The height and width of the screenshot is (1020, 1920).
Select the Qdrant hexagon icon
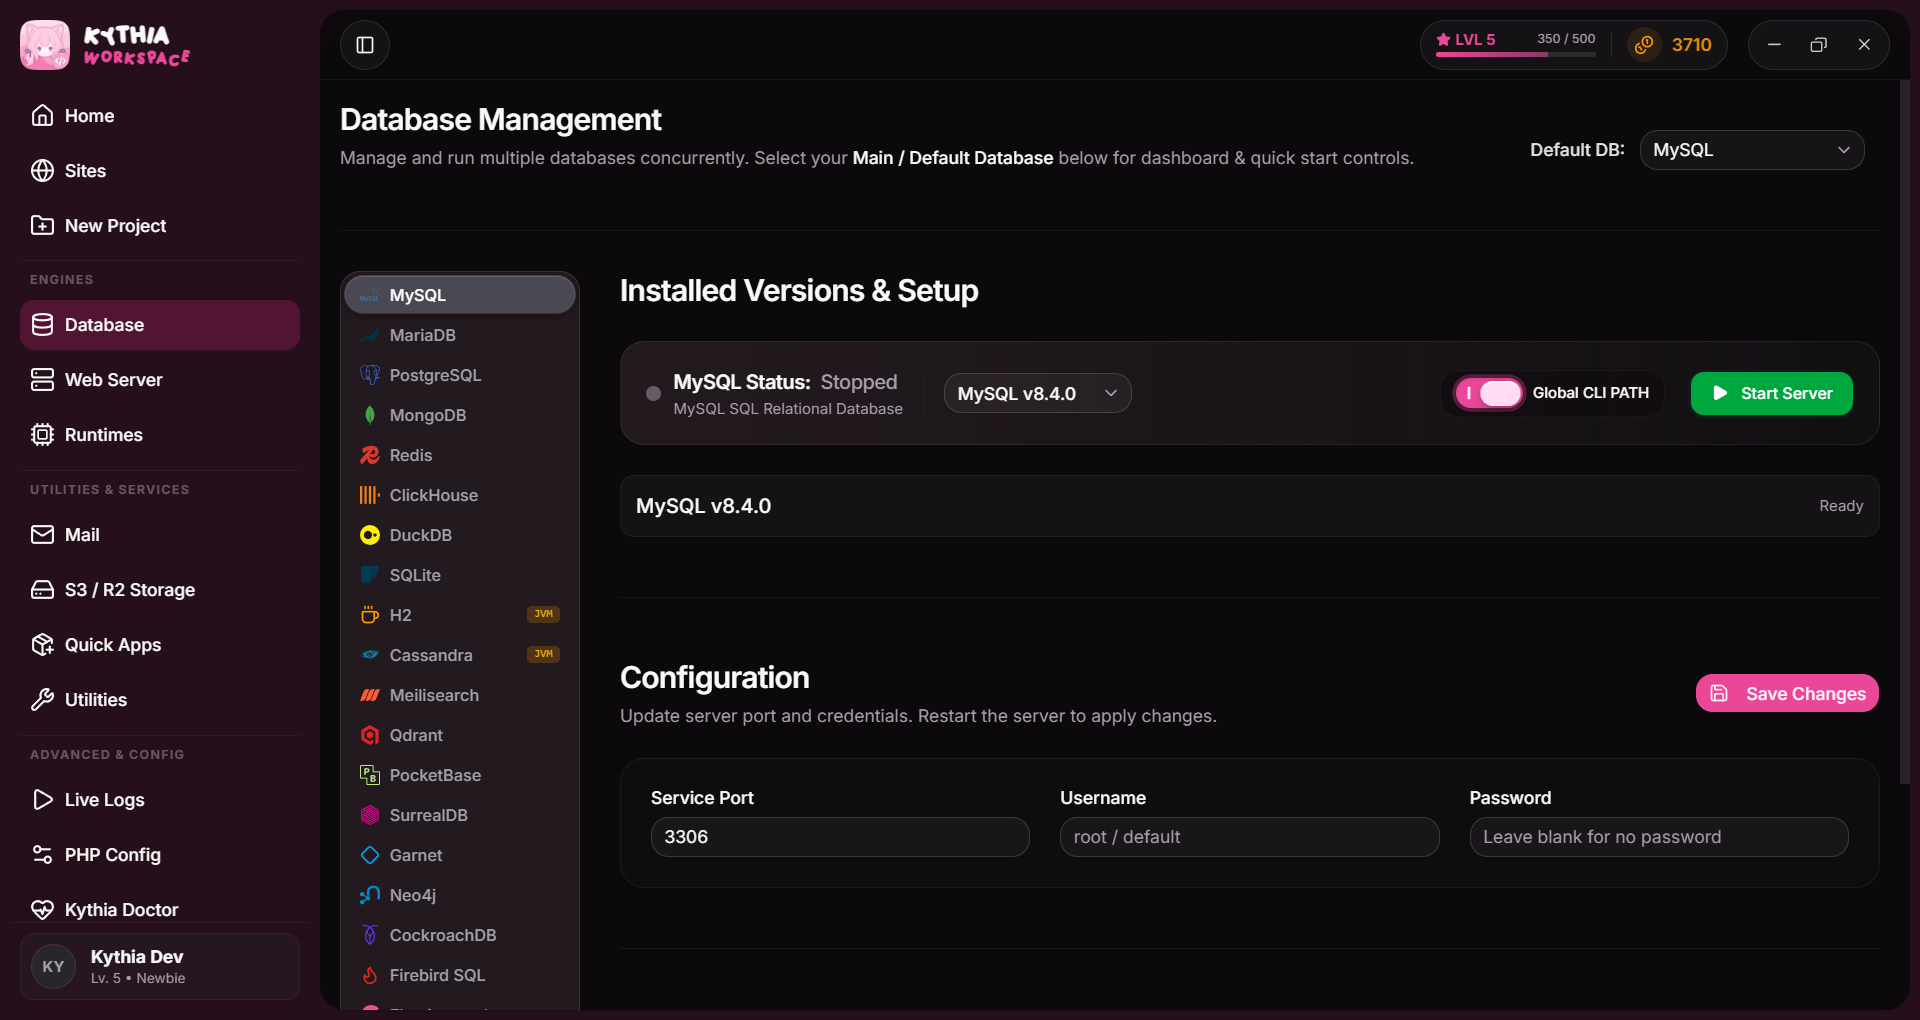tap(370, 735)
